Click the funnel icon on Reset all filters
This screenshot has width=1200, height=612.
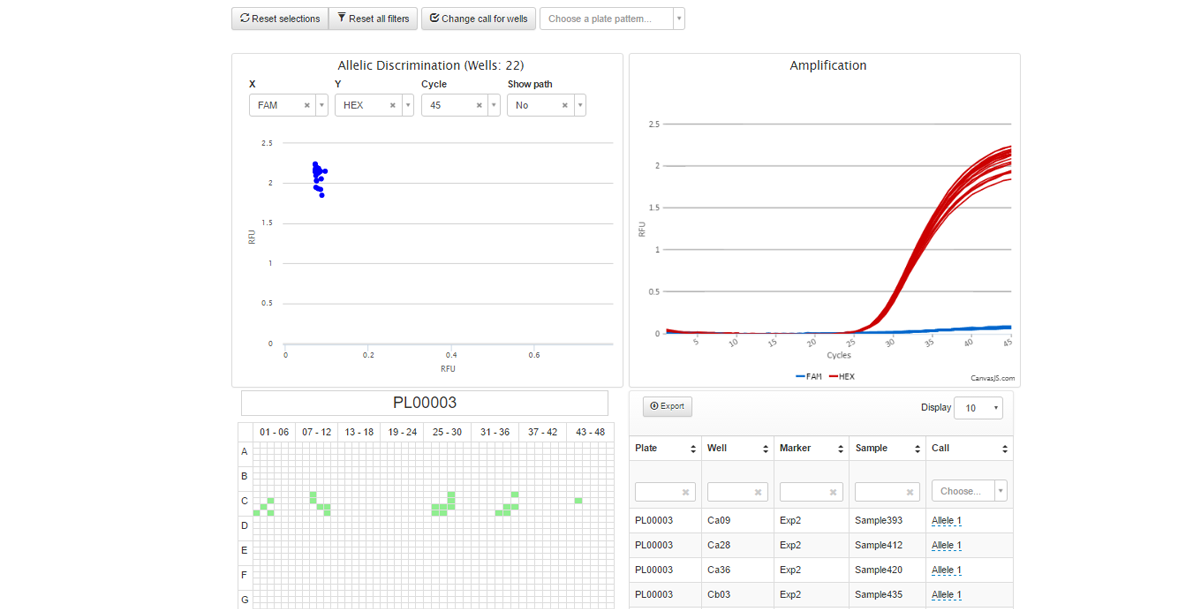click(x=341, y=18)
